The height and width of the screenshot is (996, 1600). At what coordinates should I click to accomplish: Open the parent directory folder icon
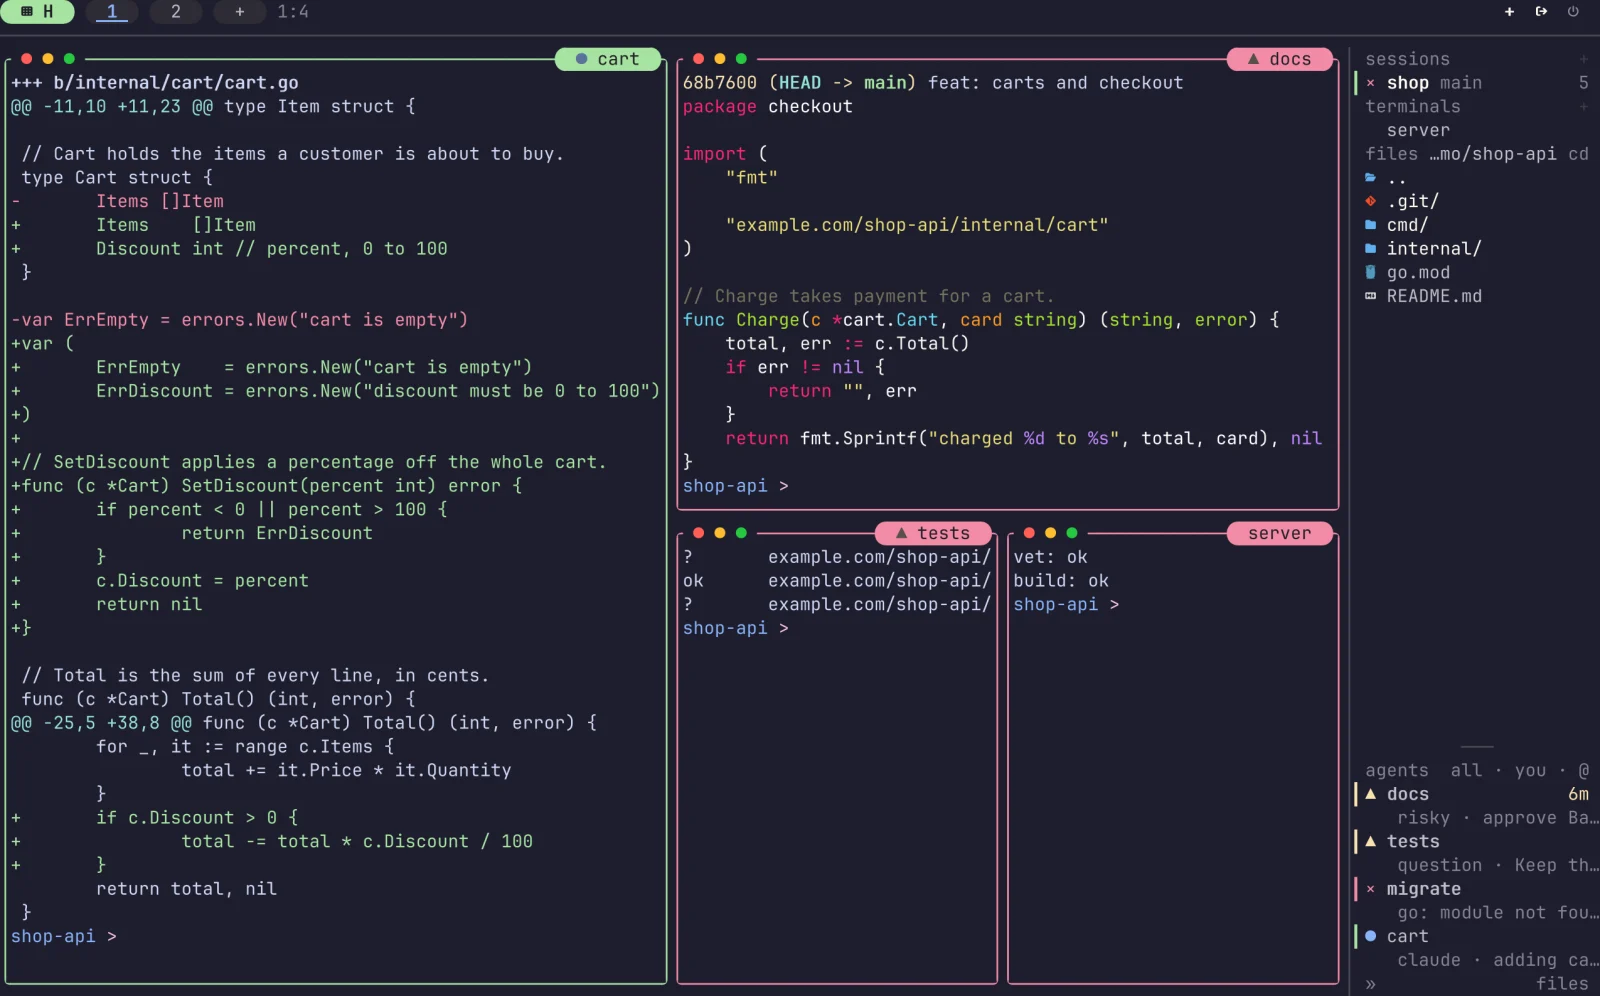pos(1371,178)
